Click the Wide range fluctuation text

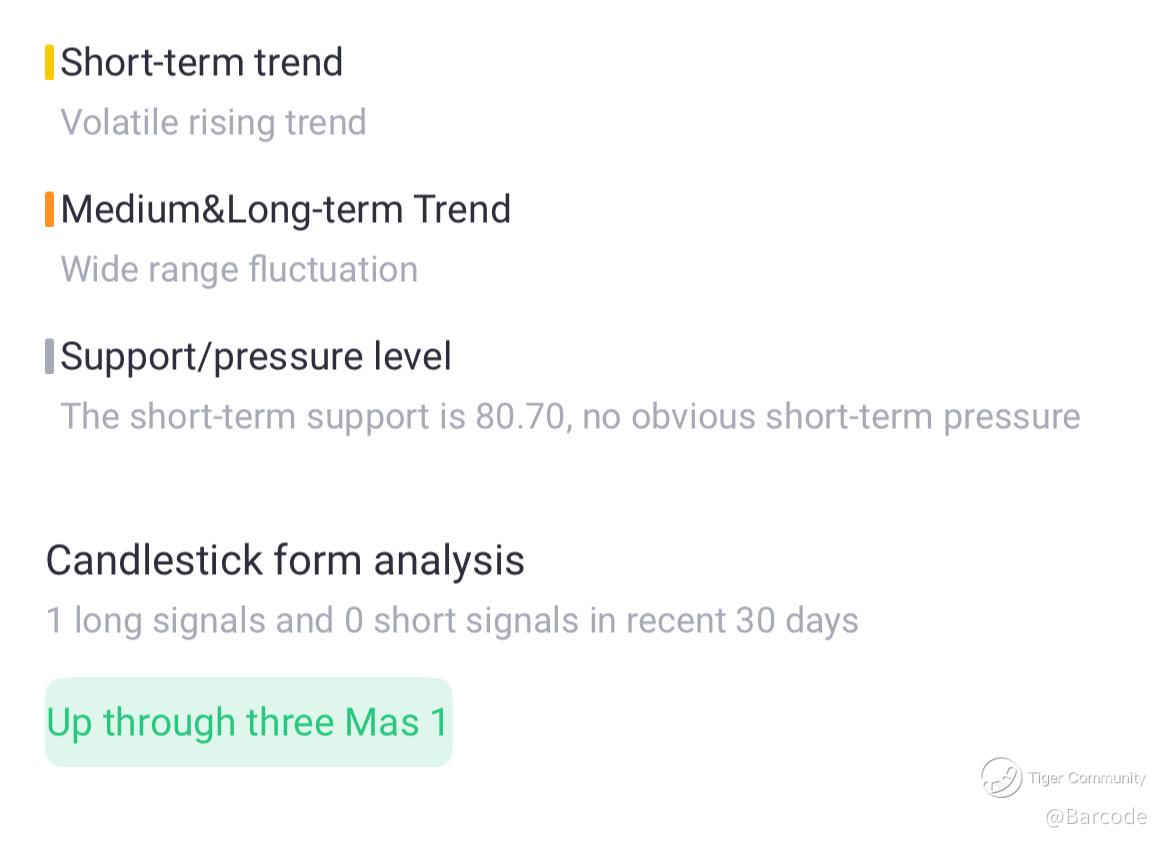tap(239, 269)
